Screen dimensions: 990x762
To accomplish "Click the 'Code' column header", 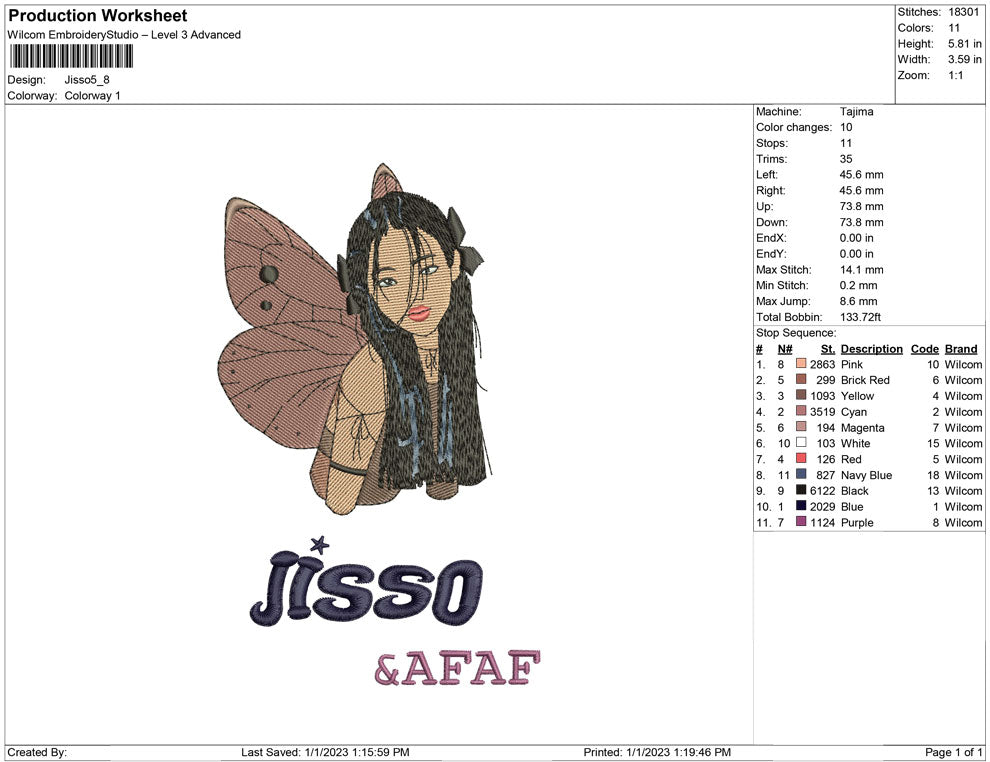I will pyautogui.click(x=924, y=349).
